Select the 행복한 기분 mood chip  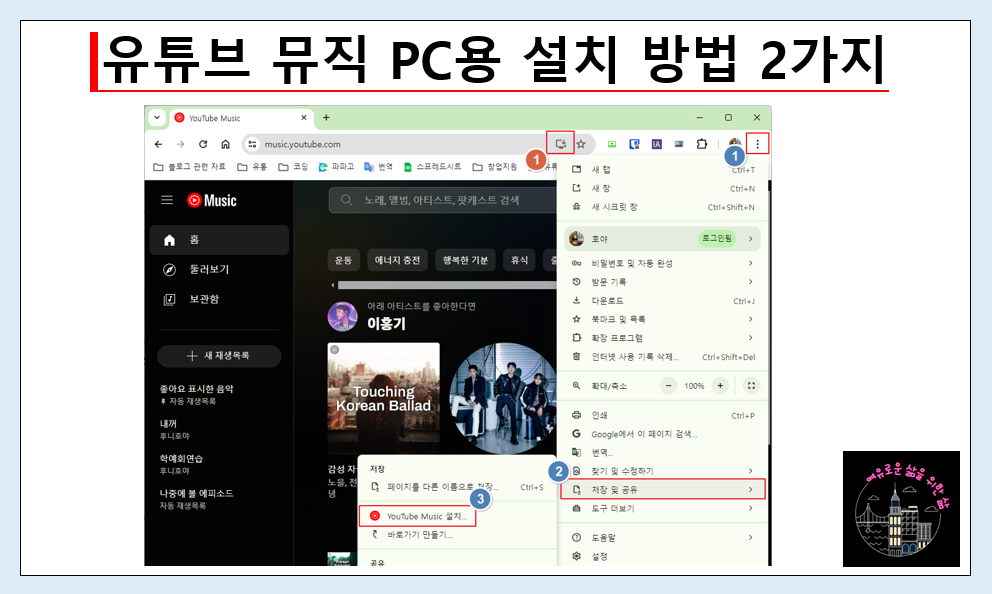[x=465, y=260]
